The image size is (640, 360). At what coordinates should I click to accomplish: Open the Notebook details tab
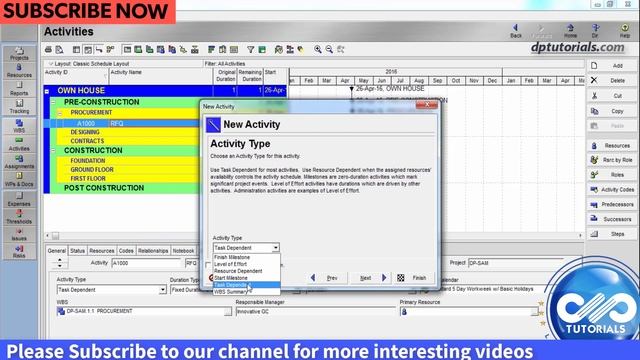[183, 251]
